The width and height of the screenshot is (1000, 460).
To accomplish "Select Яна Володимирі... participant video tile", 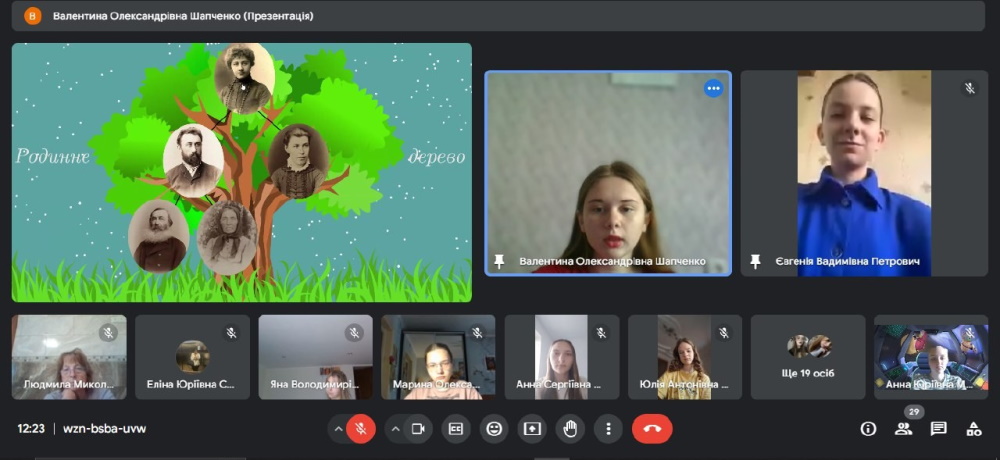I will (x=315, y=357).
